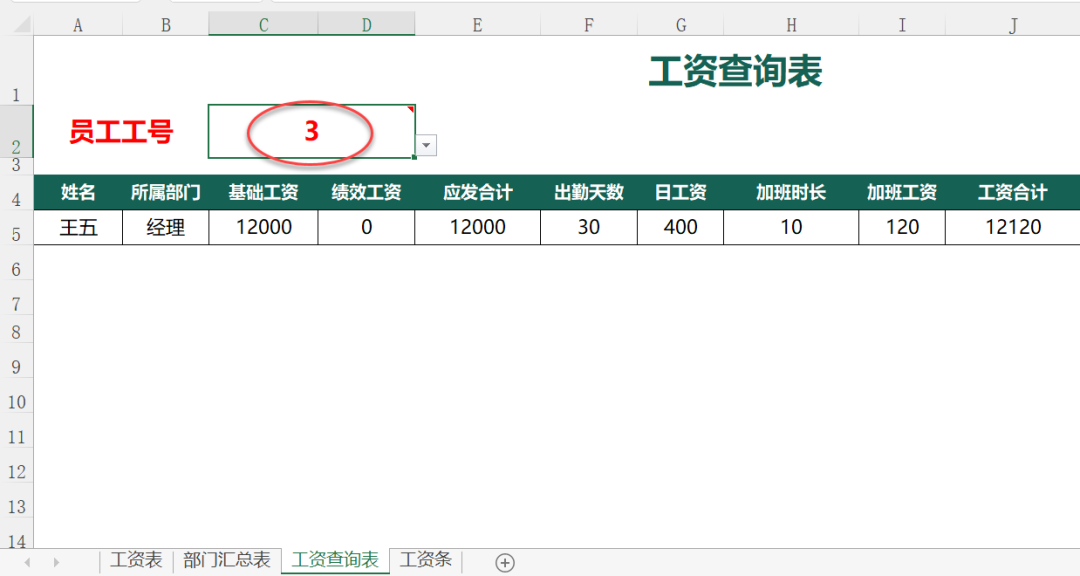Switch to the 工资表 sheet tab

pyautogui.click(x=140, y=561)
